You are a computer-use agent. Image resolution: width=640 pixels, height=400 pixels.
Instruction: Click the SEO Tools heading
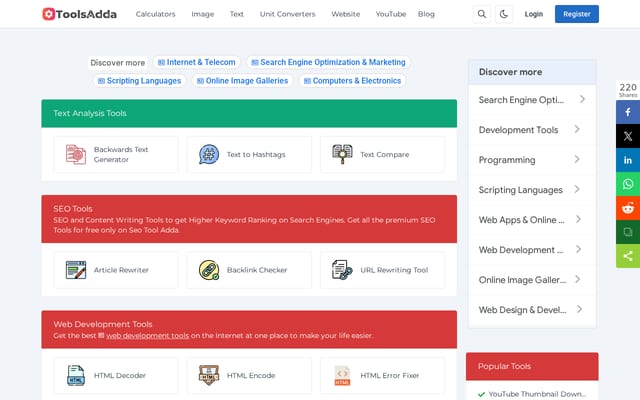coord(73,209)
